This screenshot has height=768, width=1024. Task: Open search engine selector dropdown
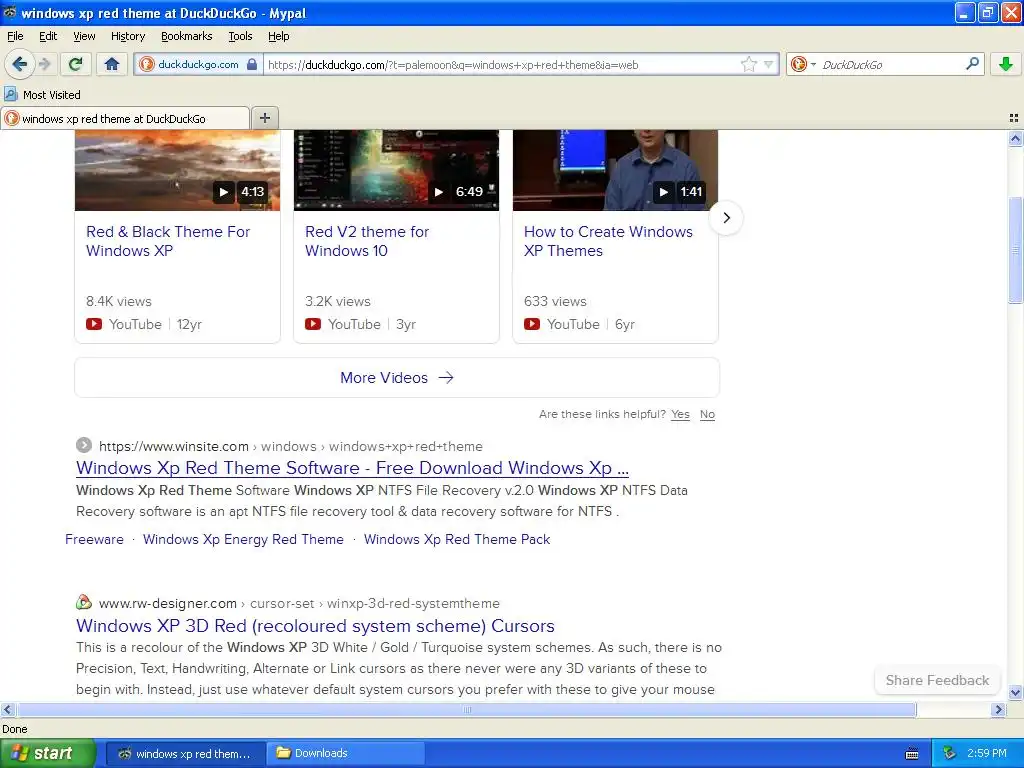[803, 64]
